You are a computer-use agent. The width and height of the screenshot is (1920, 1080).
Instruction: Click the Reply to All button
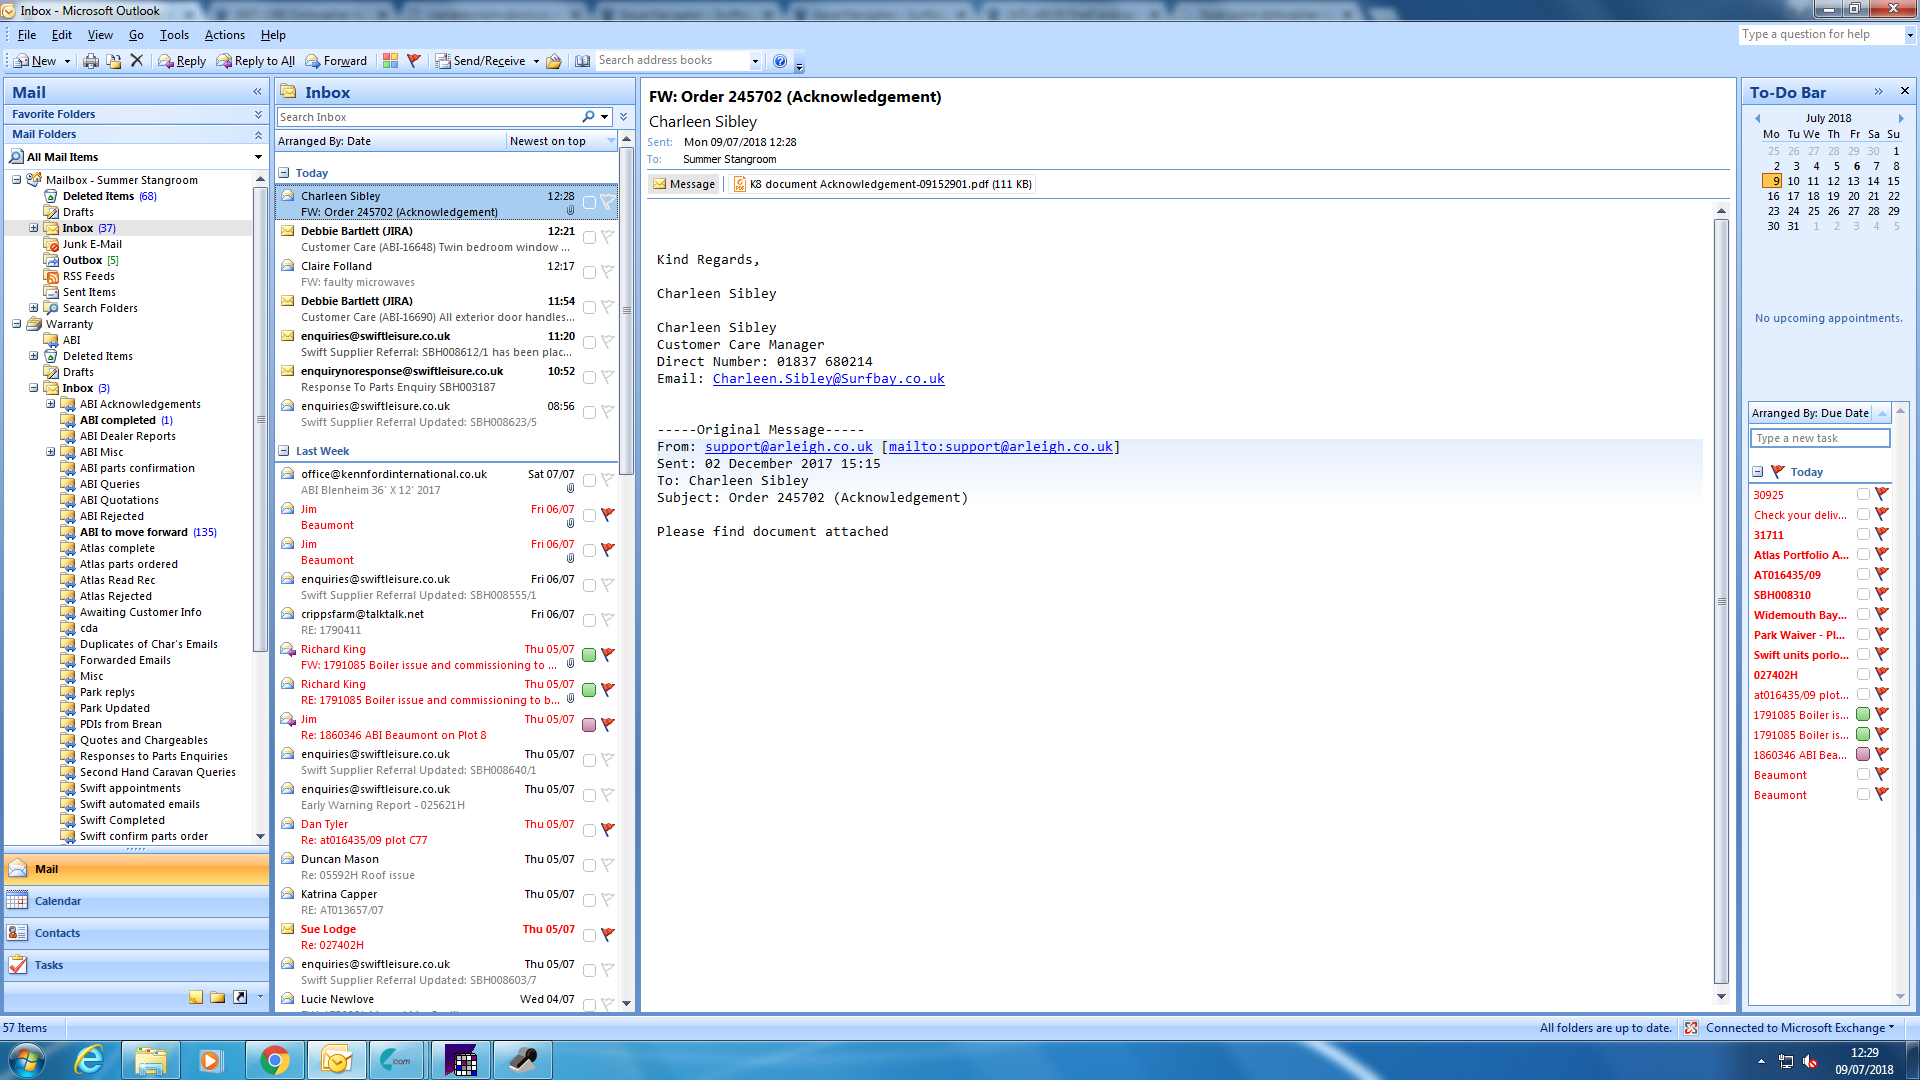pyautogui.click(x=256, y=61)
